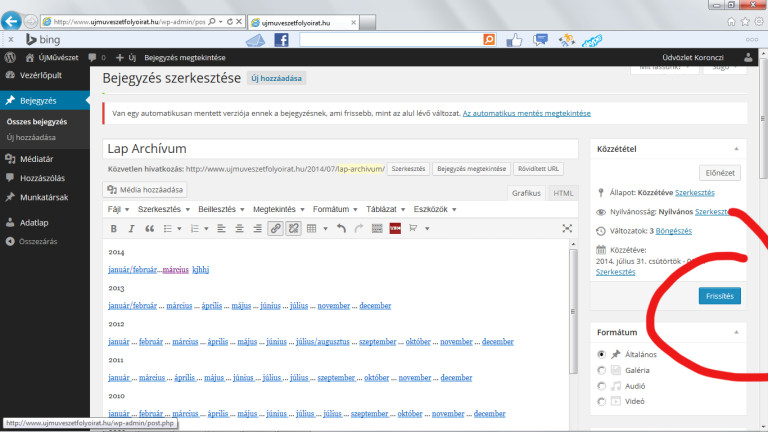Remove link with the unlink icon

pyautogui.click(x=294, y=229)
